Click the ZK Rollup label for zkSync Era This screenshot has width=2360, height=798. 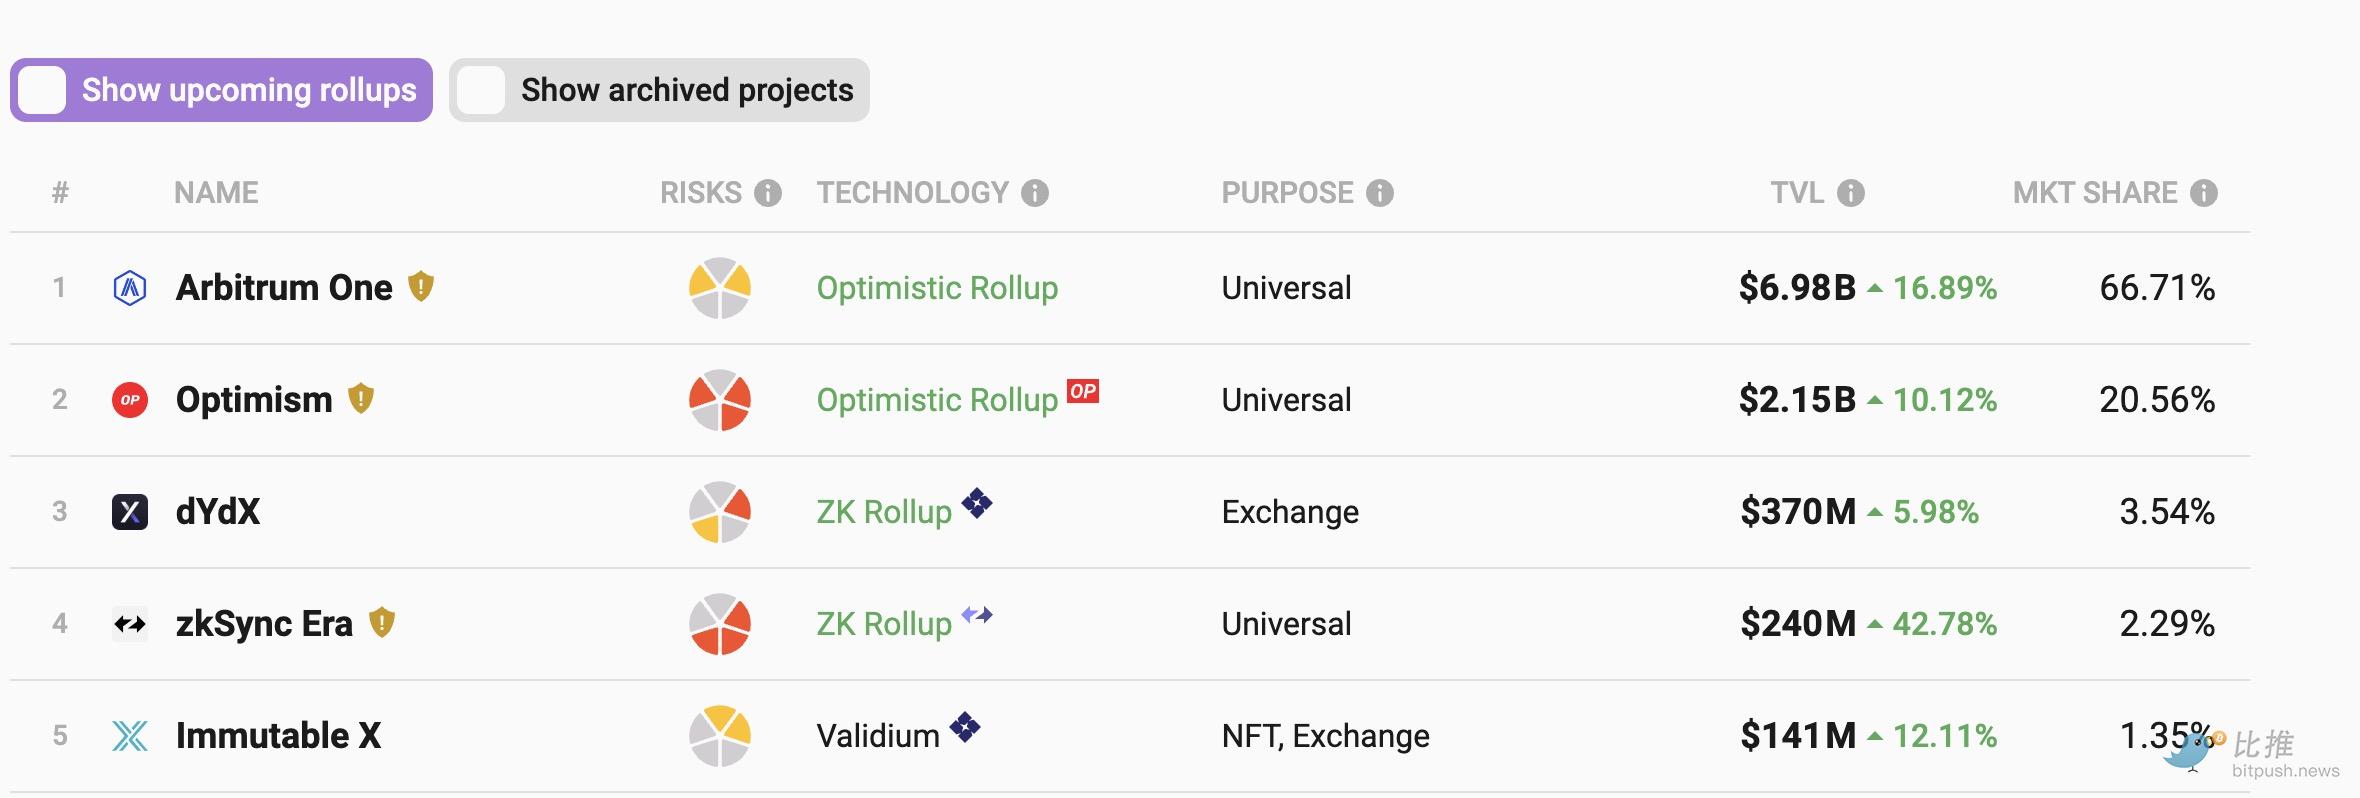(x=884, y=624)
